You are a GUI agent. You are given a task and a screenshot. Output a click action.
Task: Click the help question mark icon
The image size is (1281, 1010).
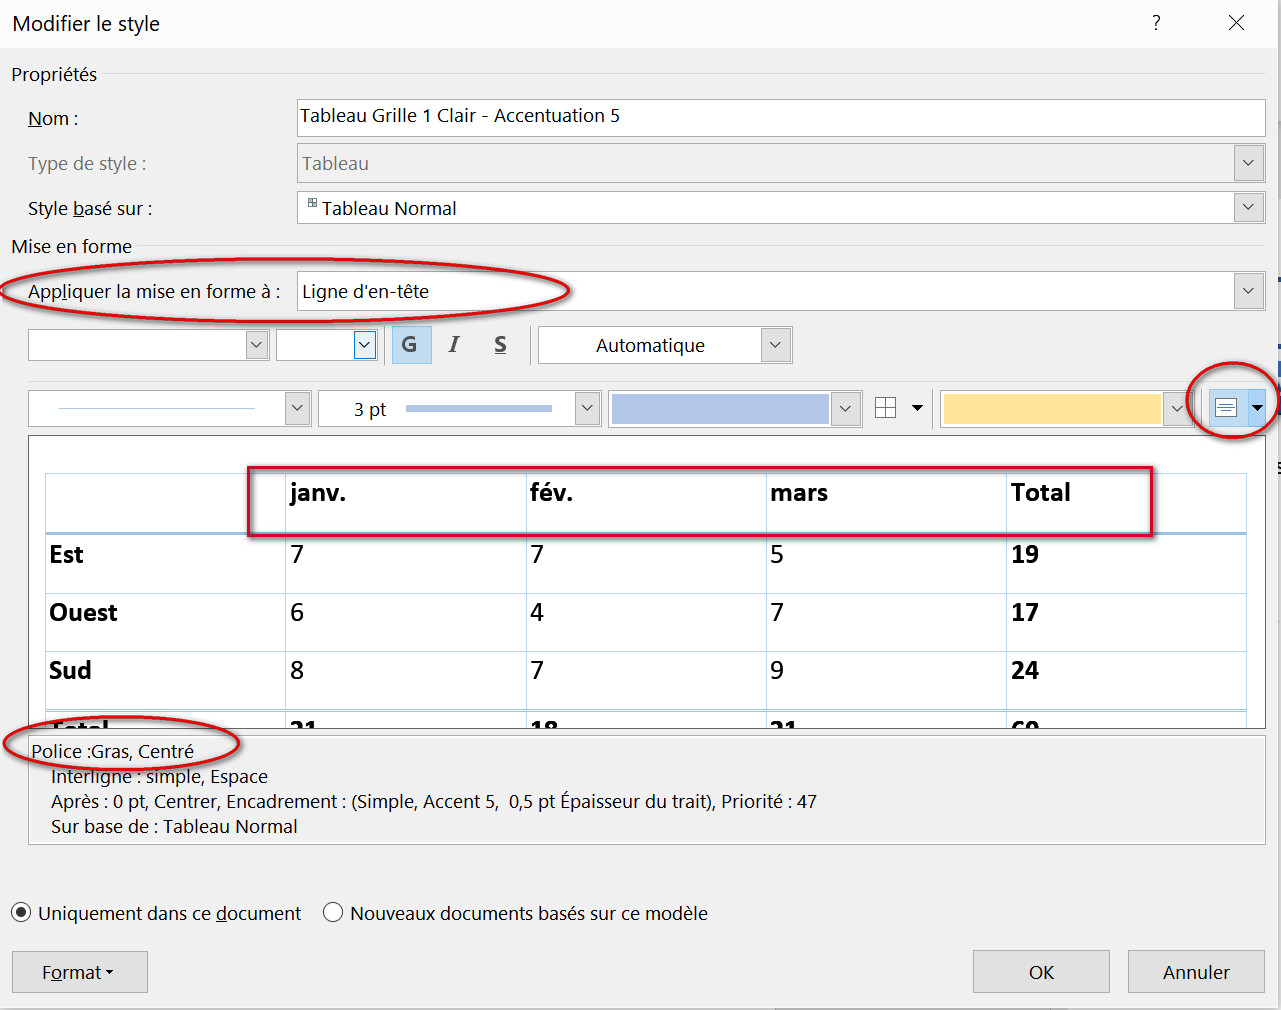1156,23
